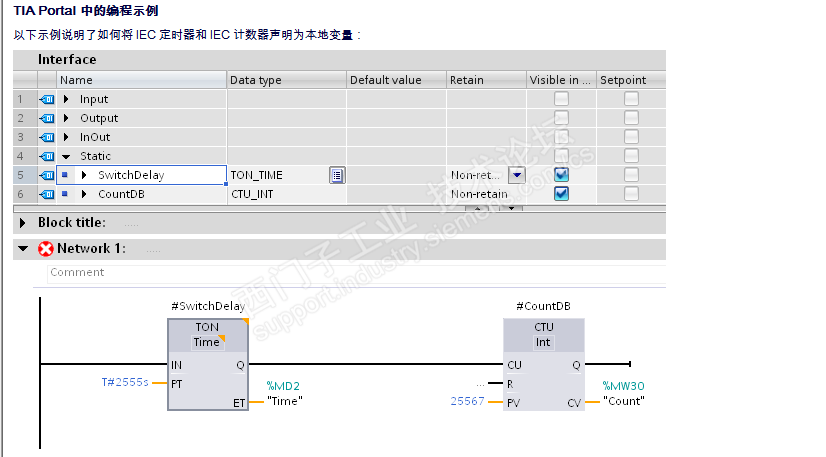Click the Data type column header

click(287, 80)
